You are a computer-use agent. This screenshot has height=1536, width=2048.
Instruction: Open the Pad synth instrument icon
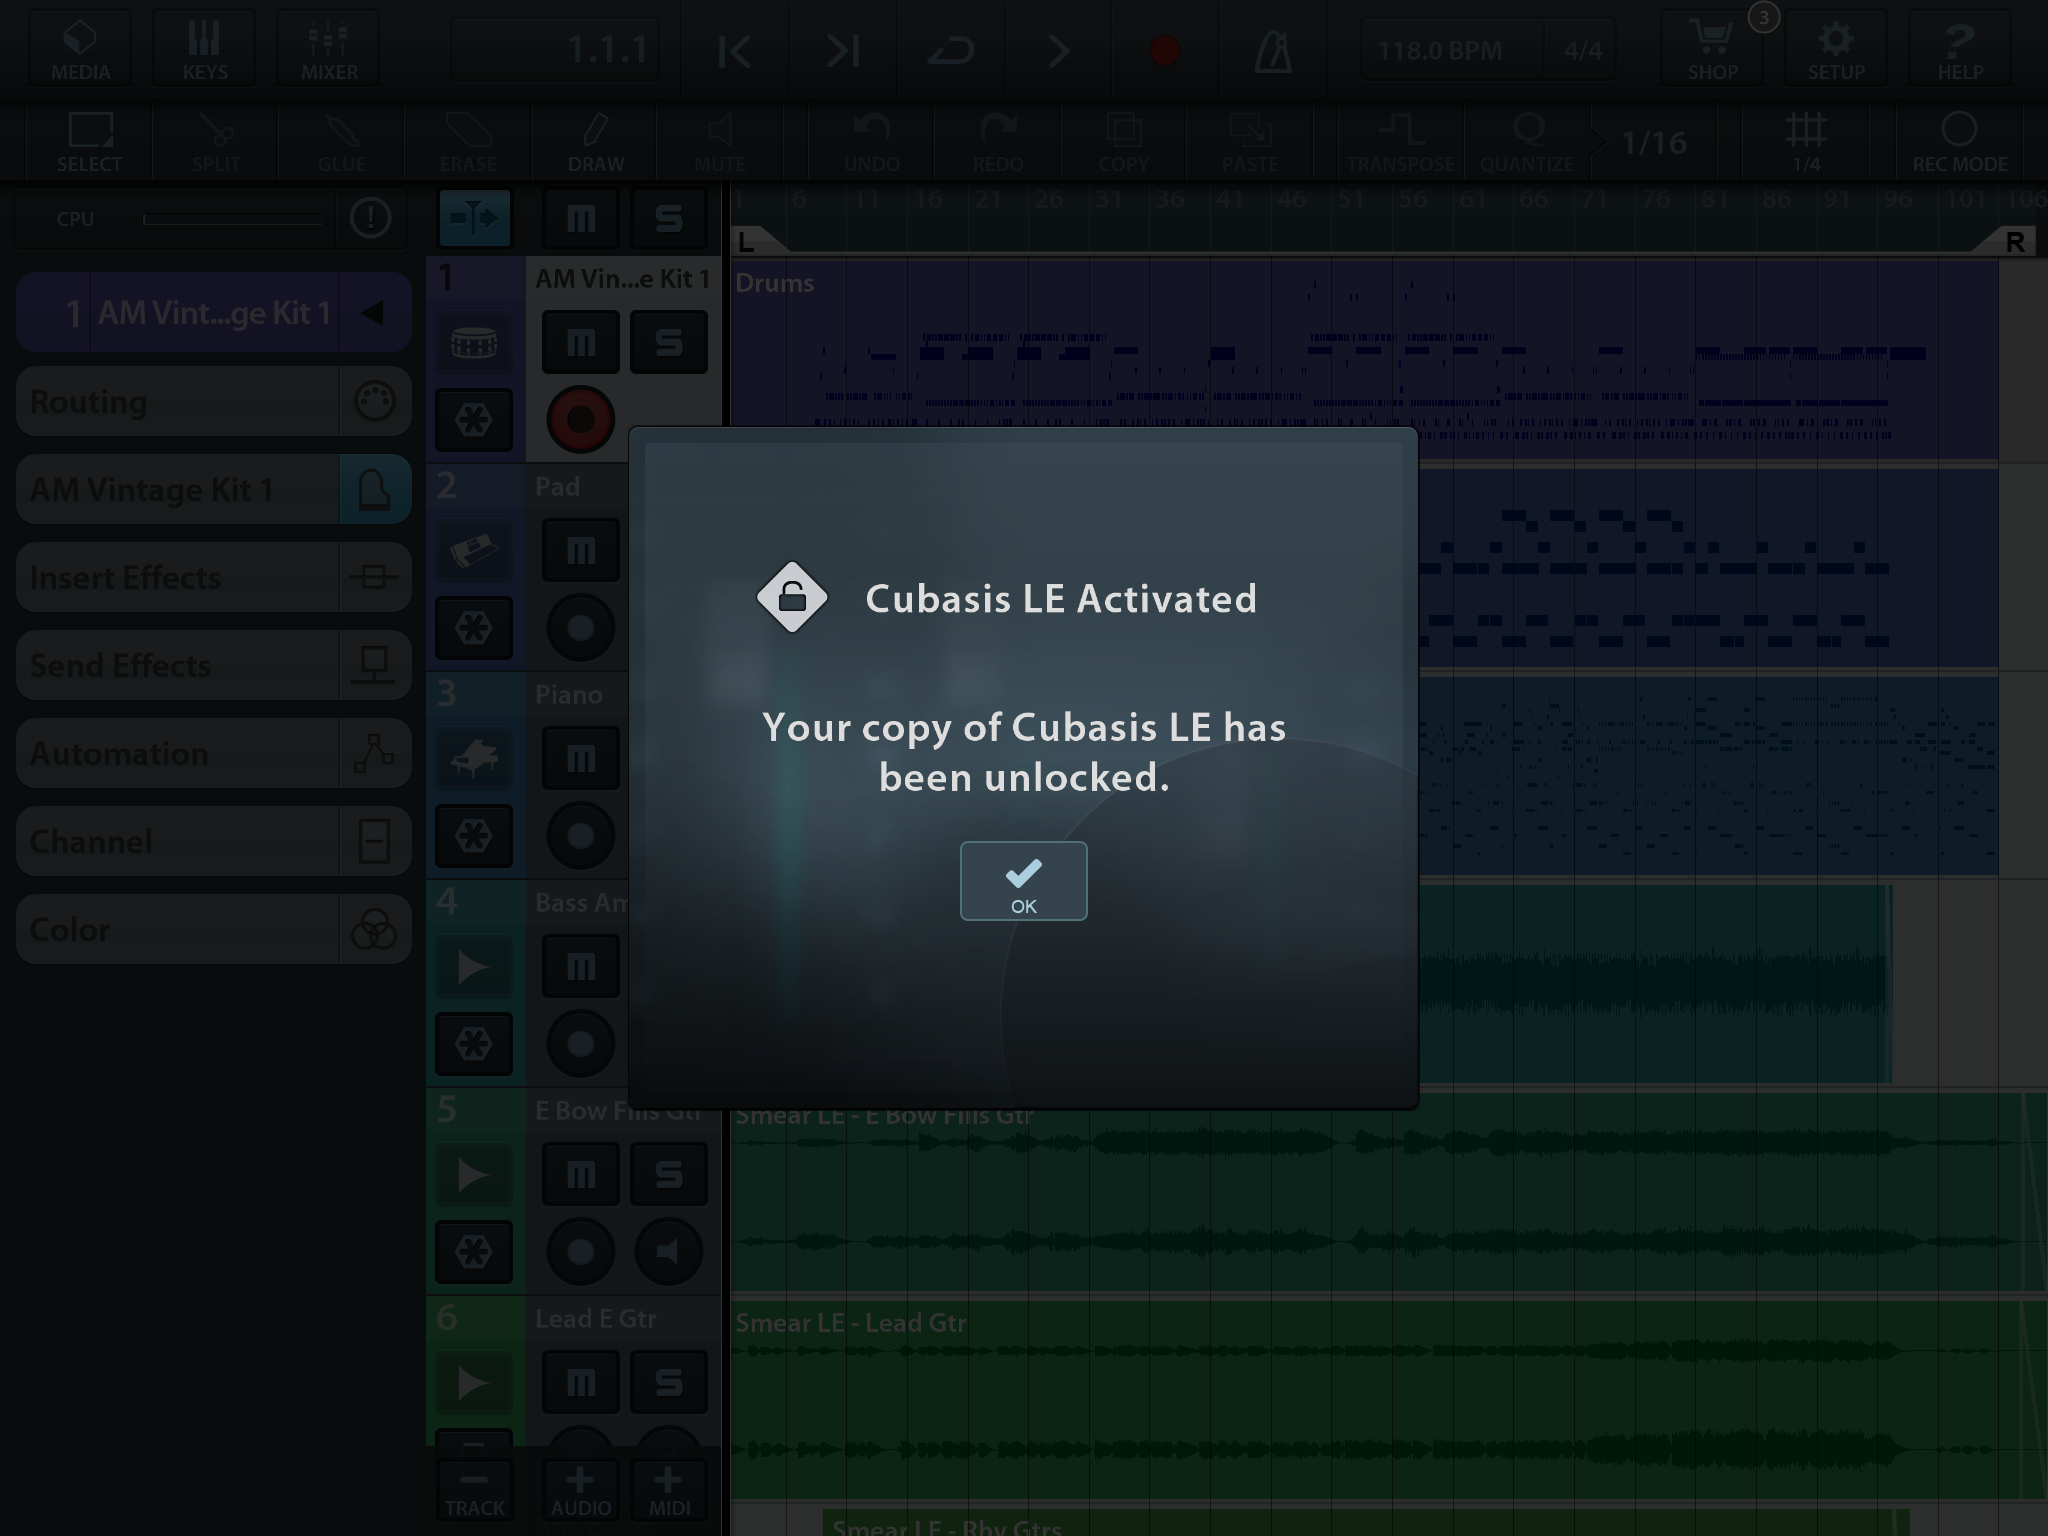[474, 551]
